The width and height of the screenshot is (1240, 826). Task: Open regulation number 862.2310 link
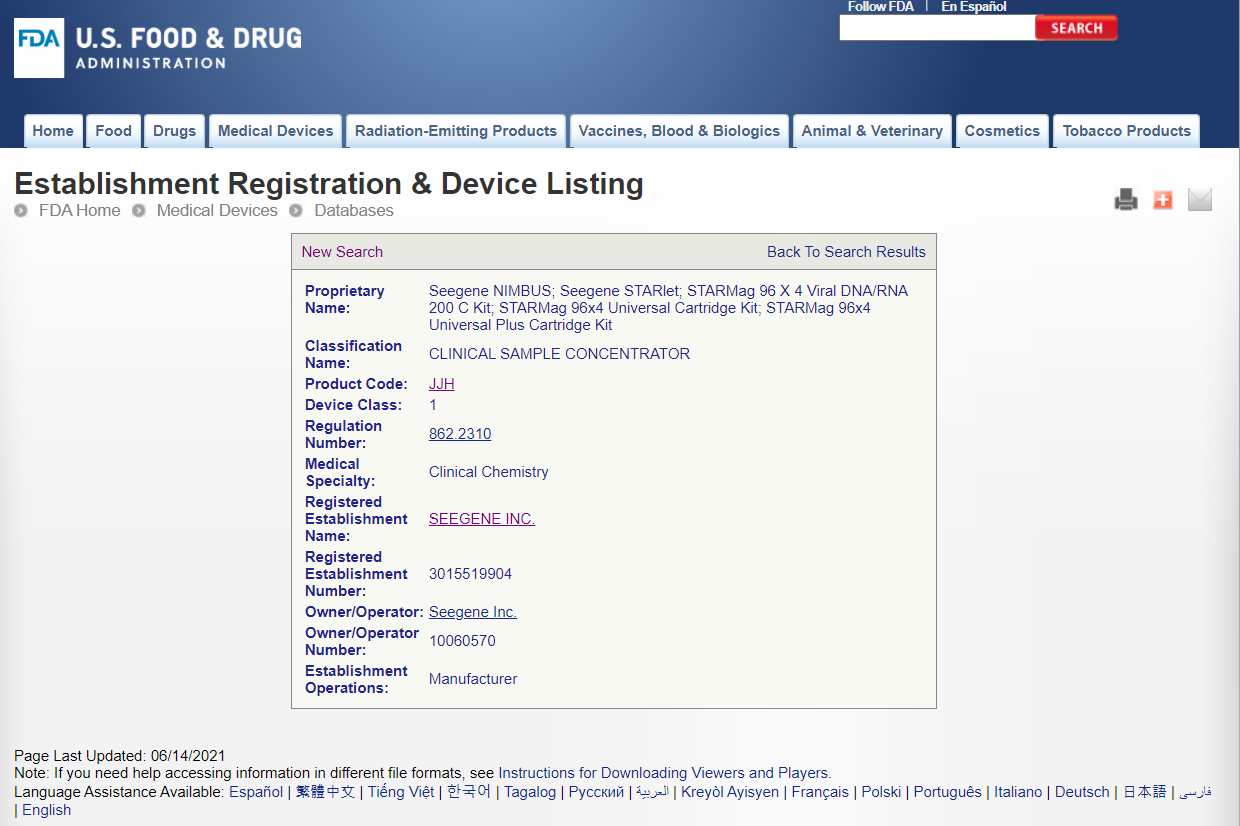[460, 434]
